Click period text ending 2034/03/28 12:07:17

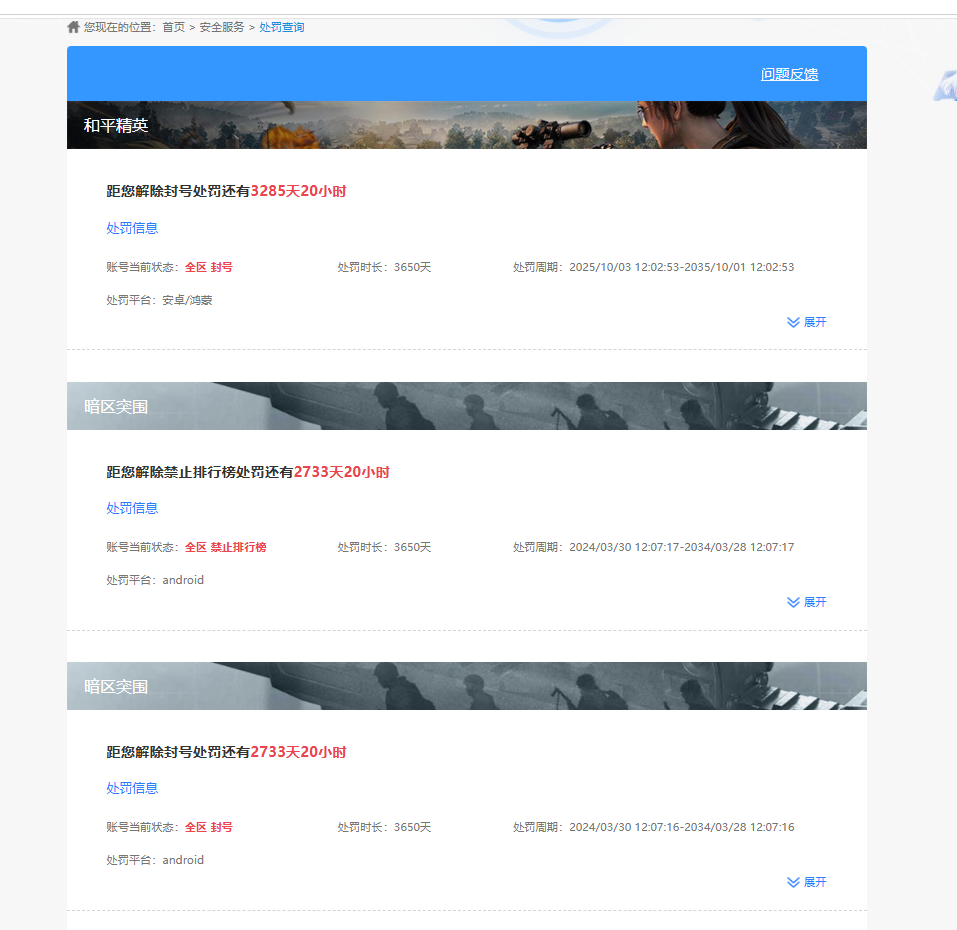[682, 547]
